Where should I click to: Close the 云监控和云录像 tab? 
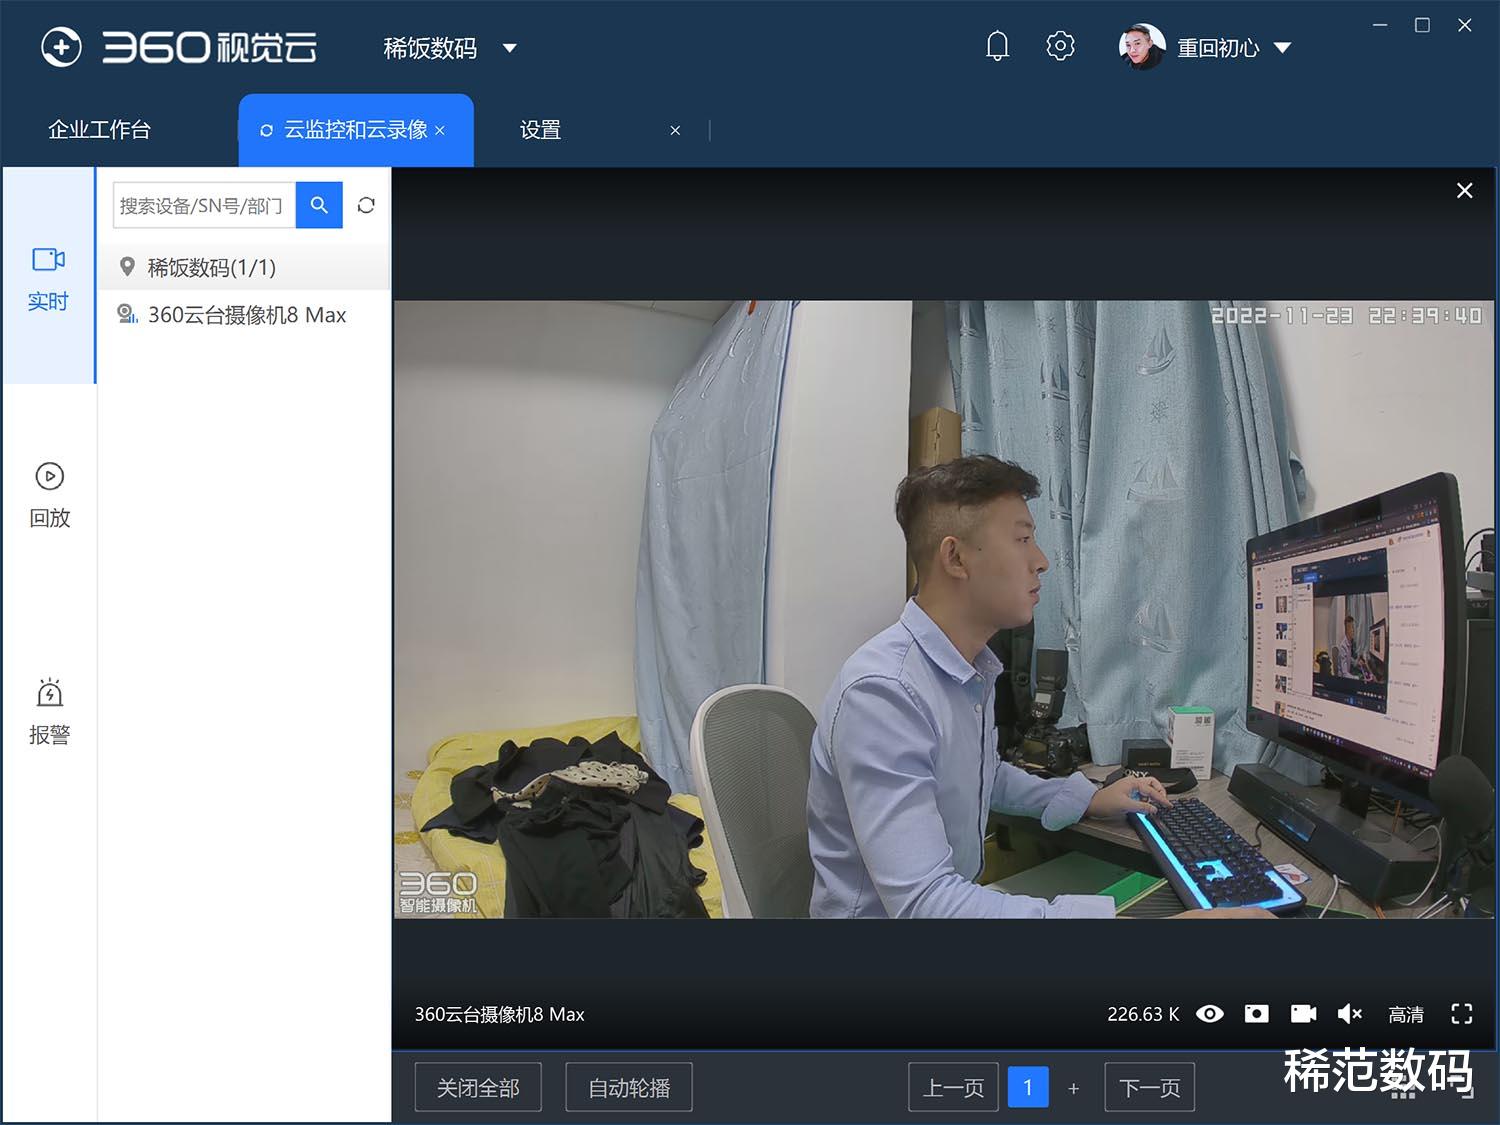click(x=440, y=131)
